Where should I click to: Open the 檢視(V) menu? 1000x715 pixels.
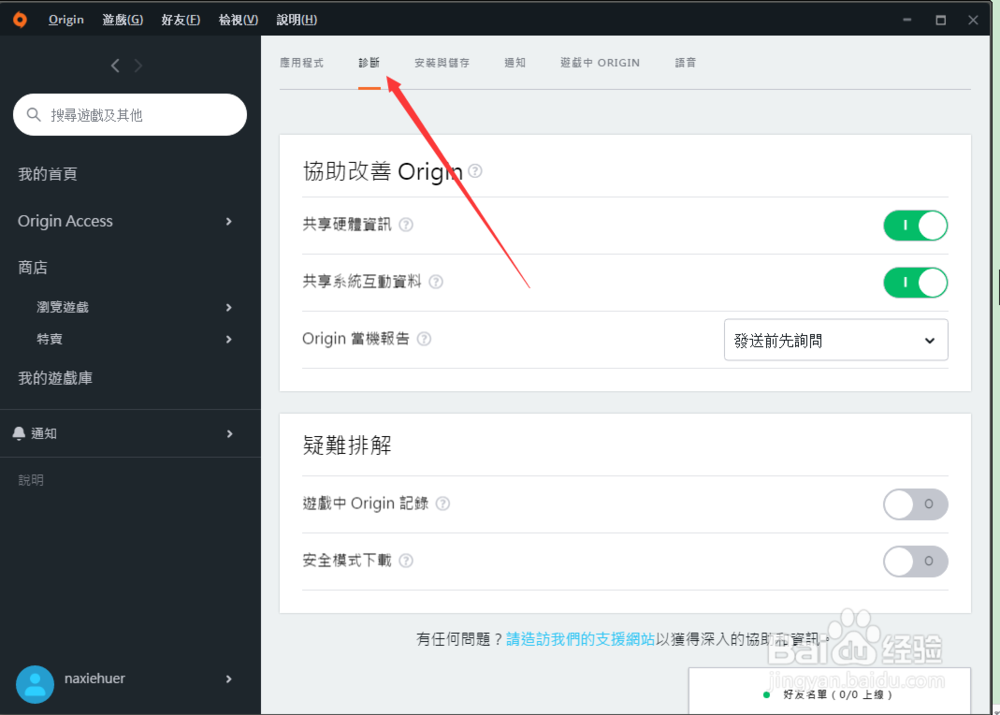coord(238,20)
